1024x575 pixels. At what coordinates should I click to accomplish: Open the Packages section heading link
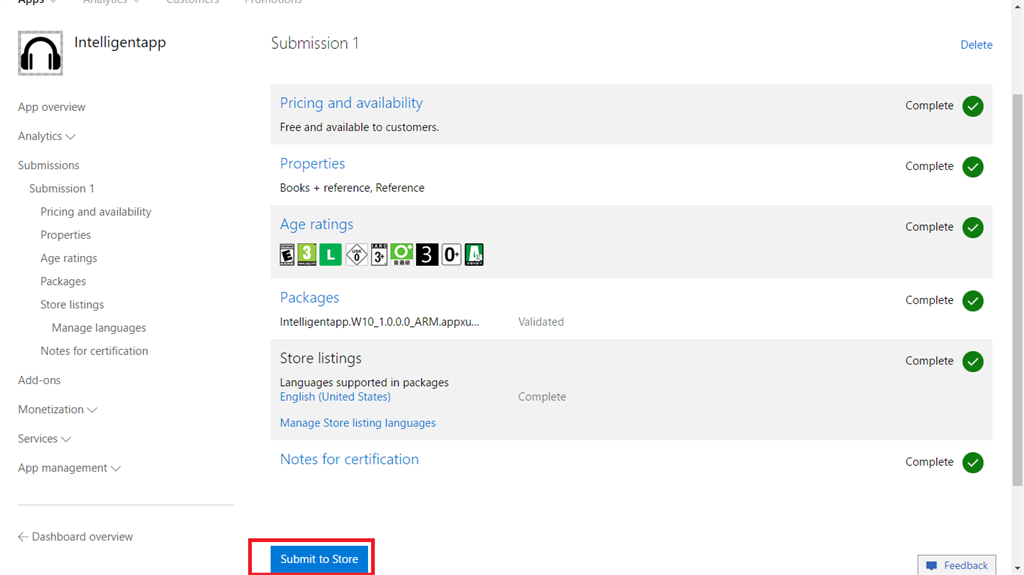310,297
